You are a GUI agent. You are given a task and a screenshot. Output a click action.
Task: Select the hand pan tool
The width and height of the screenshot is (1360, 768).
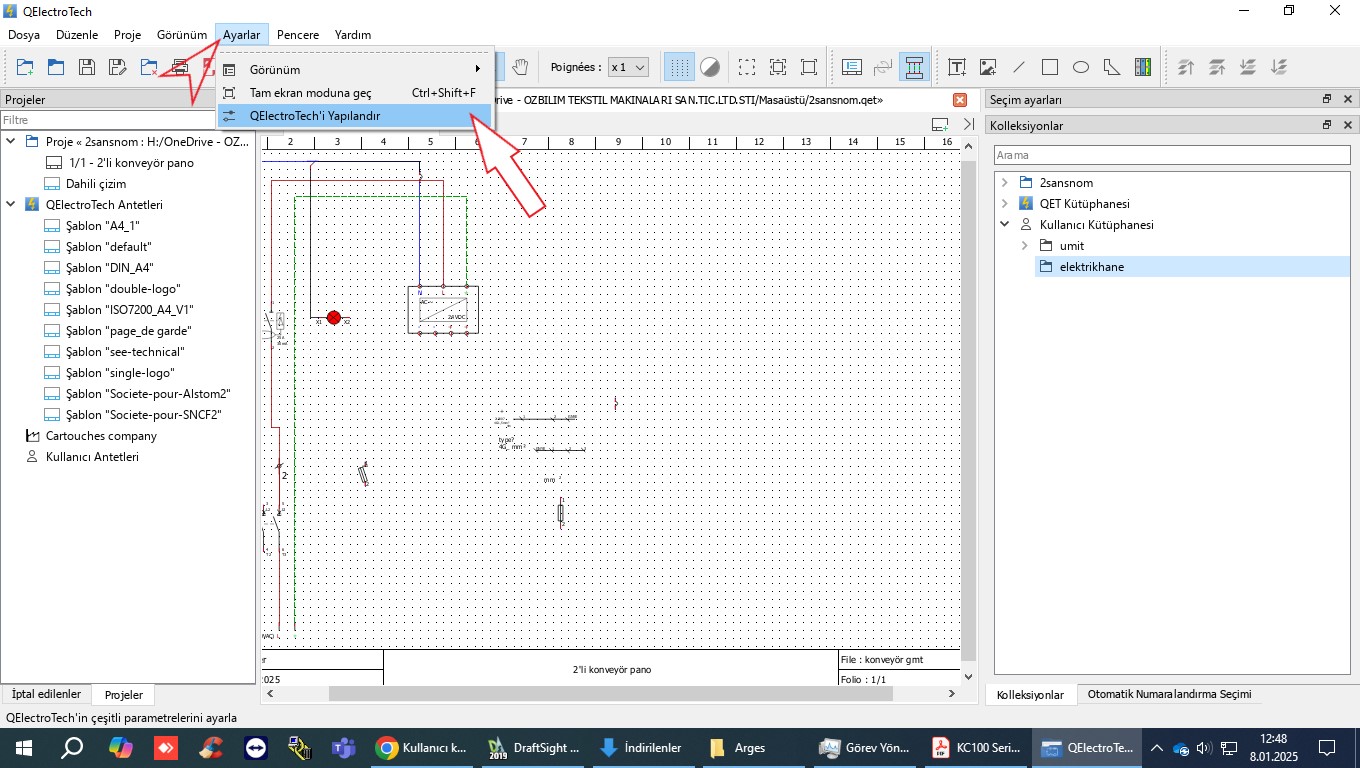(x=520, y=67)
